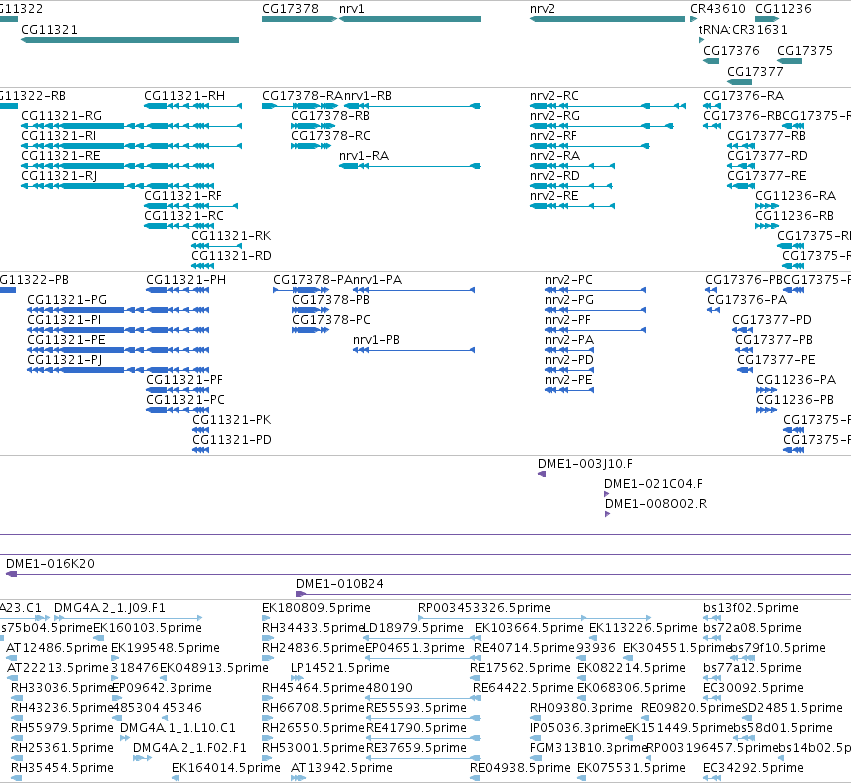The width and height of the screenshot is (851, 783).
Task: Select the CG11321-PK protein label
Action: point(232,420)
